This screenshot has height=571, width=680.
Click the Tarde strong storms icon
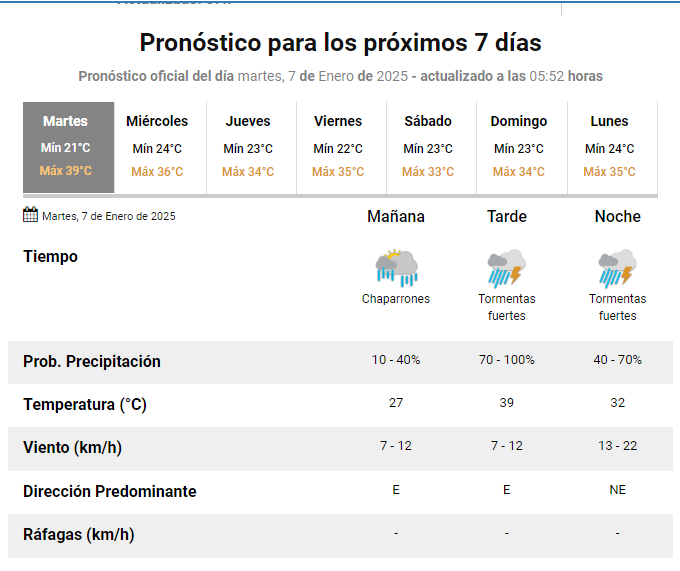(x=507, y=268)
